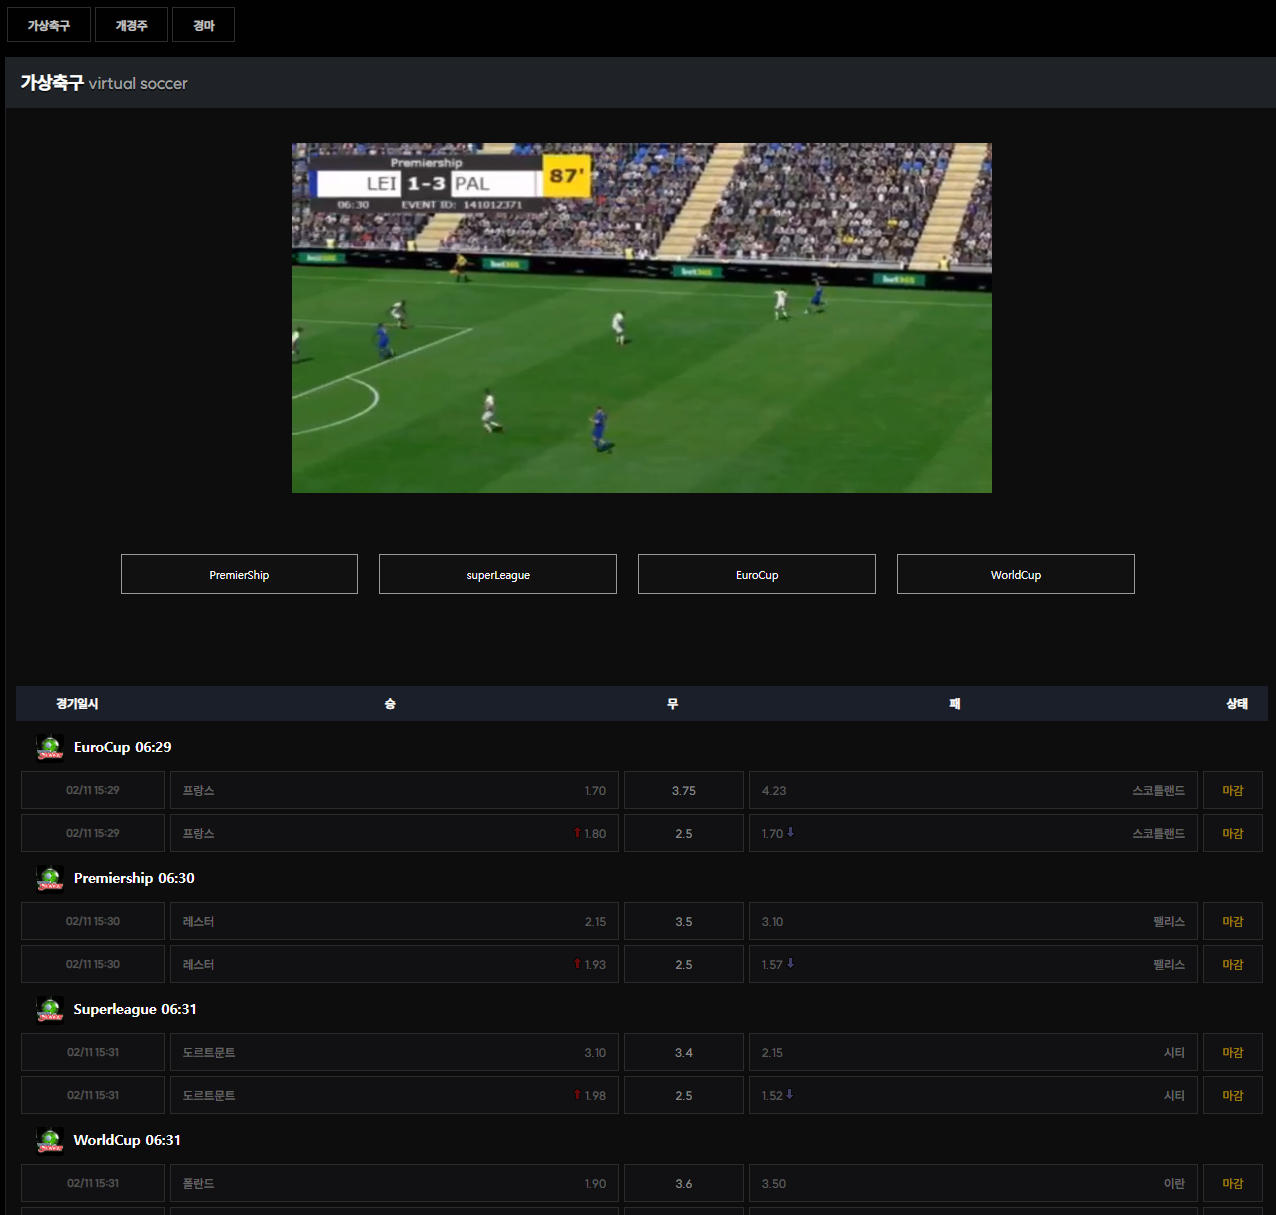
Task: Bet on 프랑스 win at 1.70
Action: pyautogui.click(x=394, y=790)
